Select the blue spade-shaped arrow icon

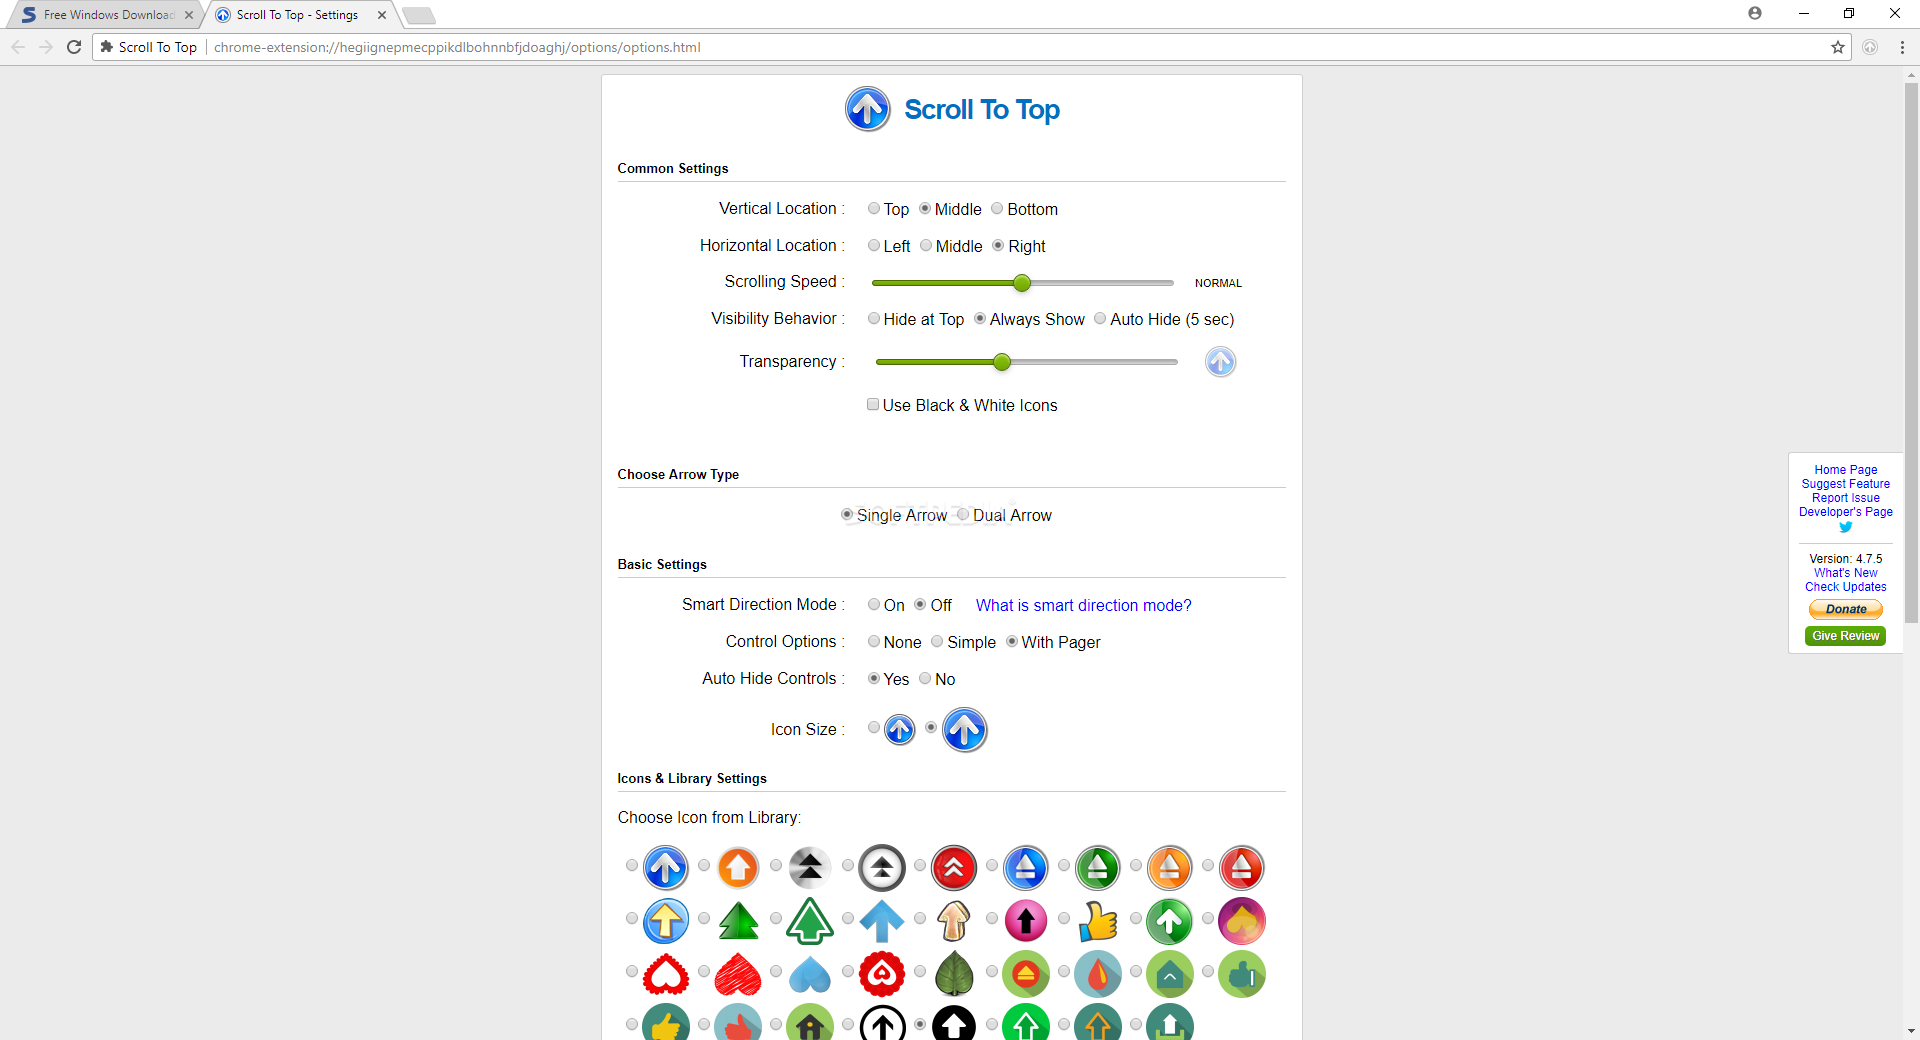[x=810, y=974]
